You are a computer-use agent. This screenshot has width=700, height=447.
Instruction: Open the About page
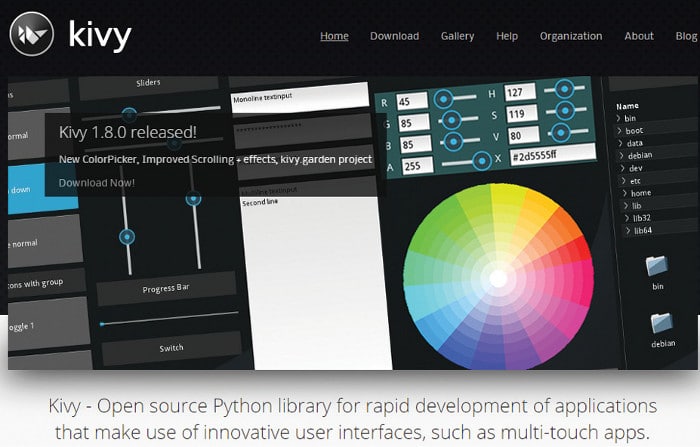[639, 36]
